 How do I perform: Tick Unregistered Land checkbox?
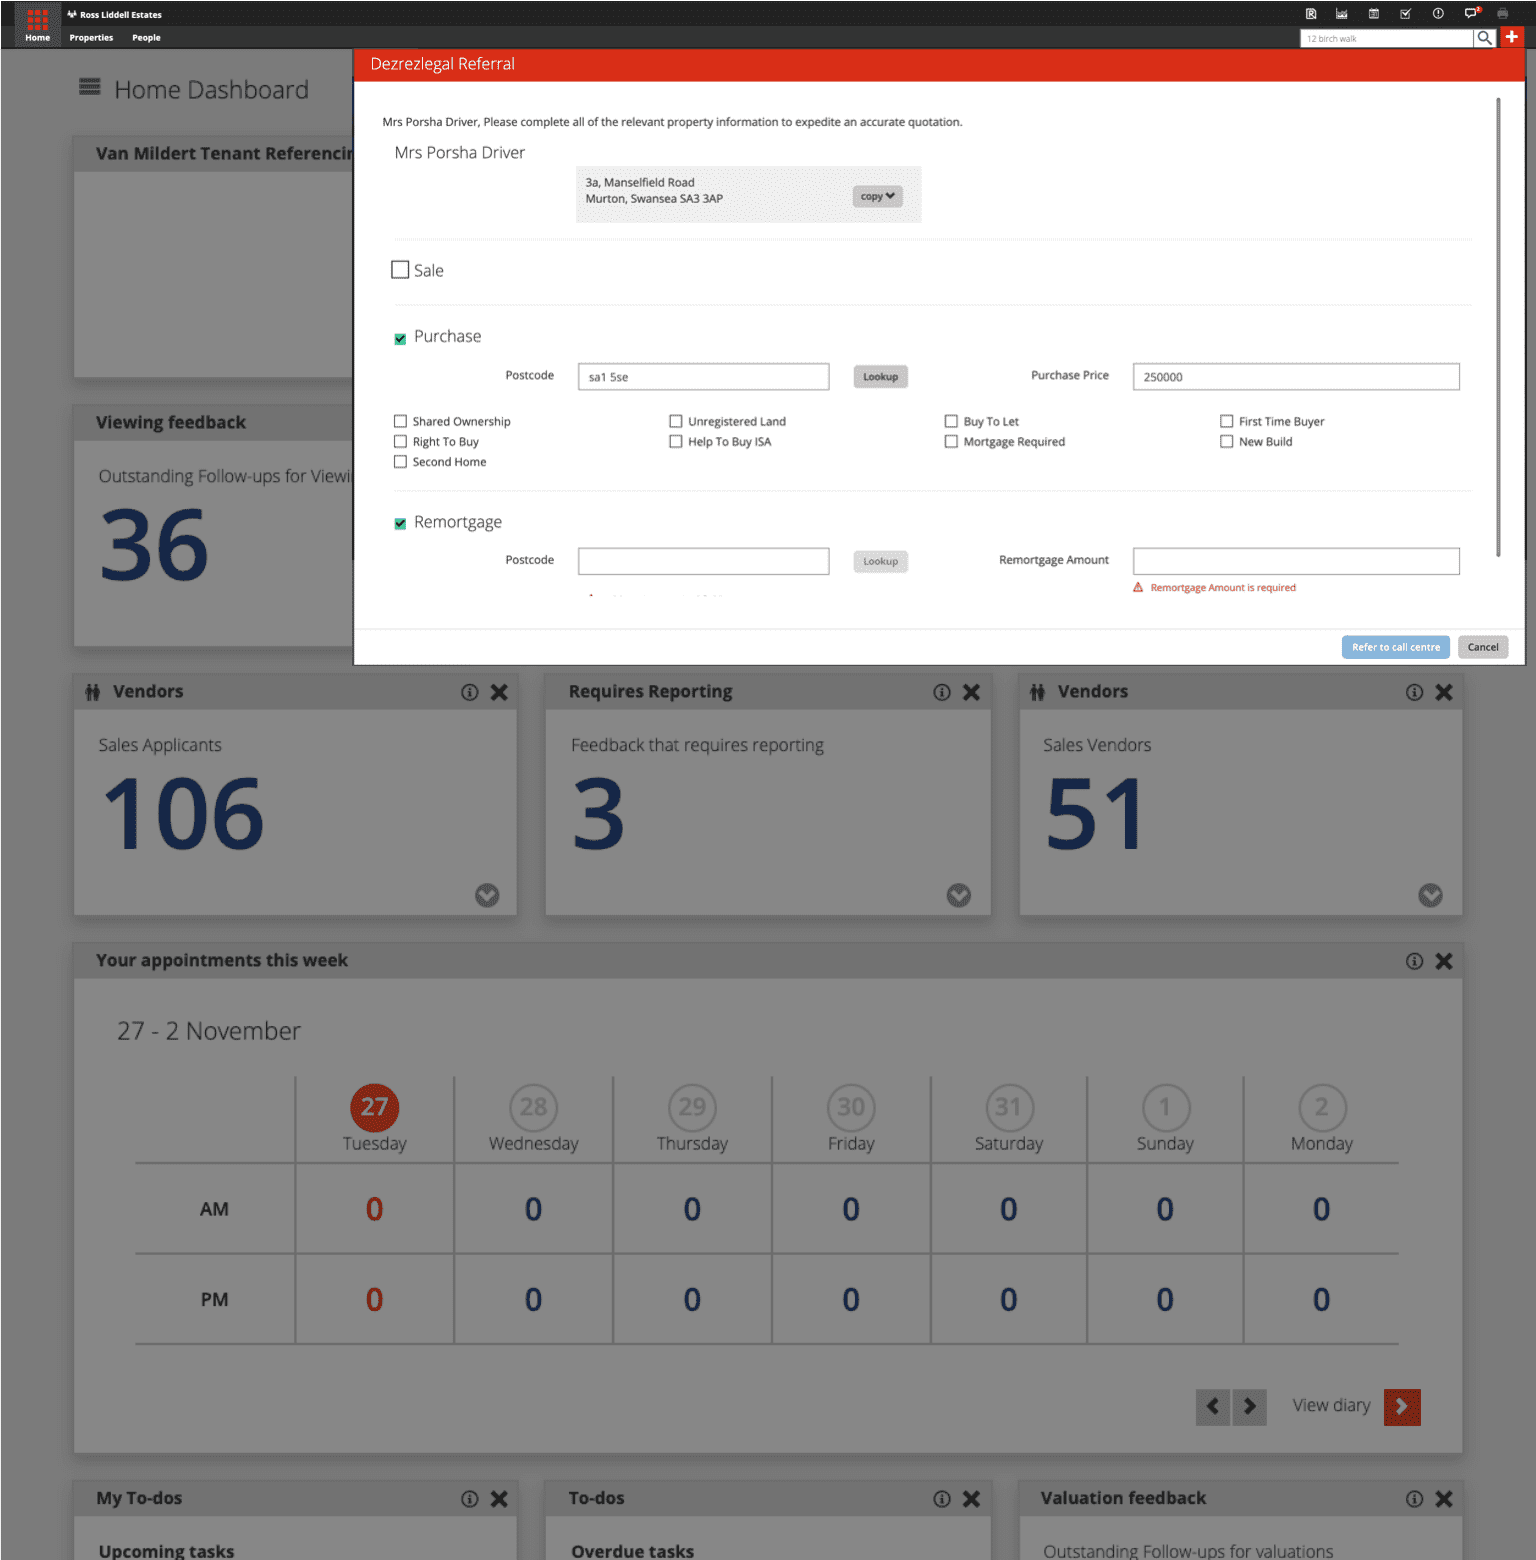tap(676, 421)
